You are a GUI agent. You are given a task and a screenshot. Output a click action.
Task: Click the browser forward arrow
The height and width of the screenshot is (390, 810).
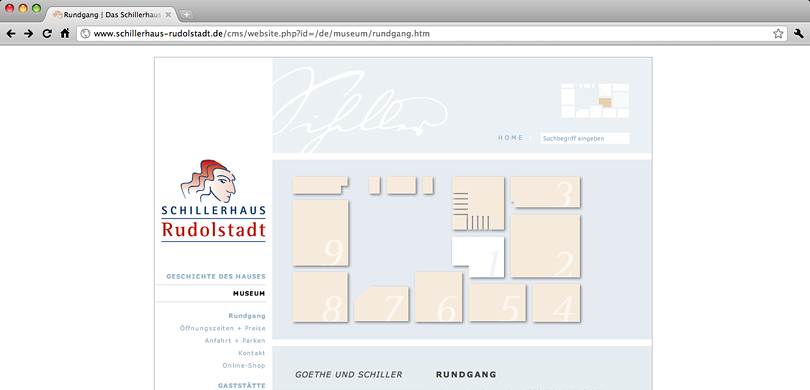point(28,34)
